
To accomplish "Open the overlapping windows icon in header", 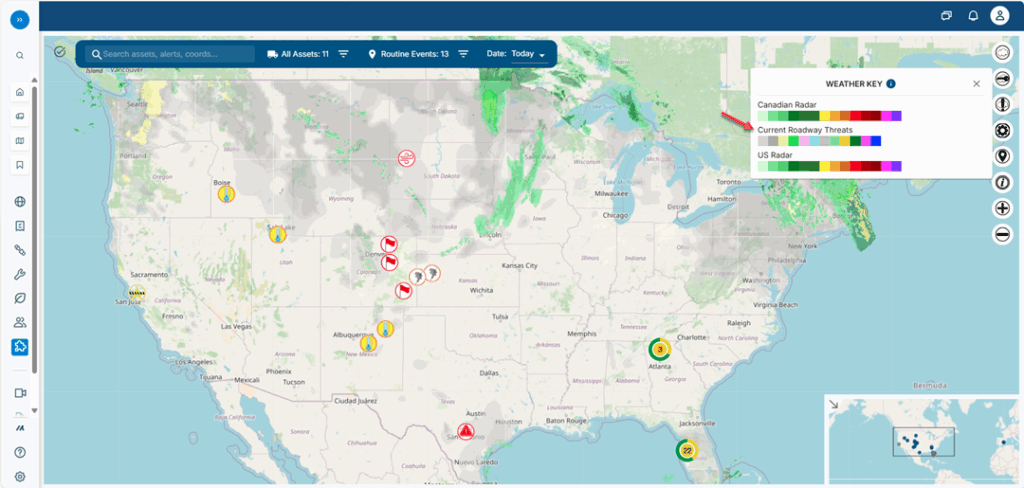I will 946,16.
